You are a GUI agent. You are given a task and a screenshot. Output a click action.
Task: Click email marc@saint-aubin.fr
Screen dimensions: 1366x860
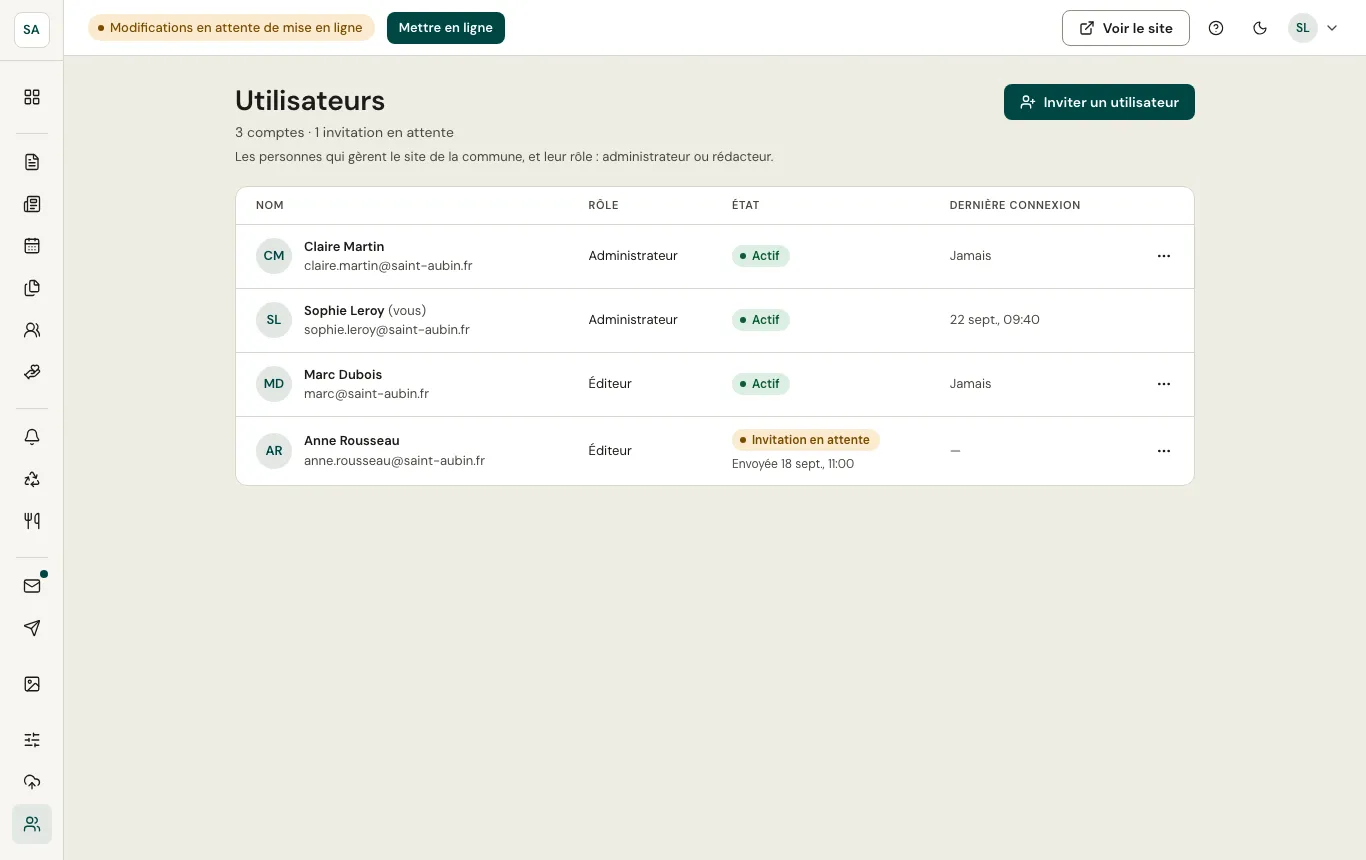[x=366, y=394]
